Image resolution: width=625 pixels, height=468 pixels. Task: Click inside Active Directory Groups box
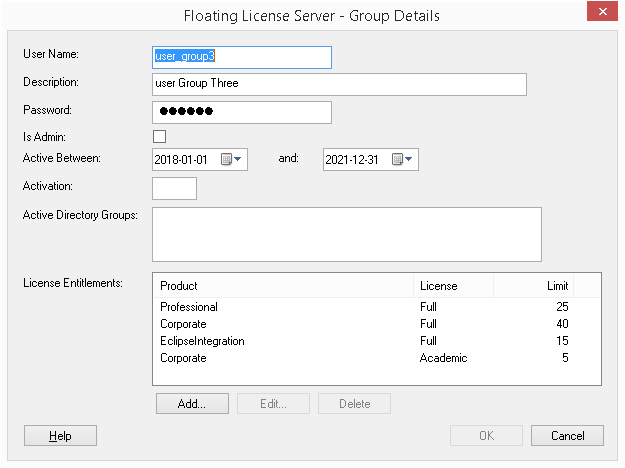coord(346,234)
